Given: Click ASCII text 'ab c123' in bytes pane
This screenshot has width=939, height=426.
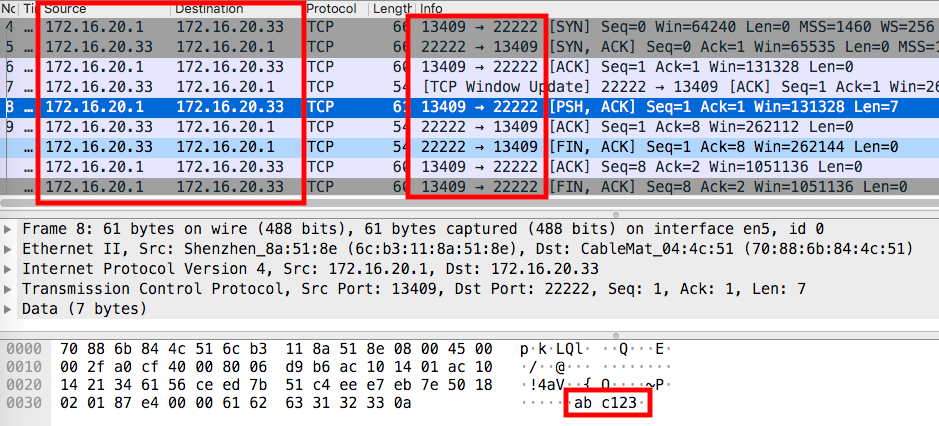Looking at the screenshot, I should (605, 404).
